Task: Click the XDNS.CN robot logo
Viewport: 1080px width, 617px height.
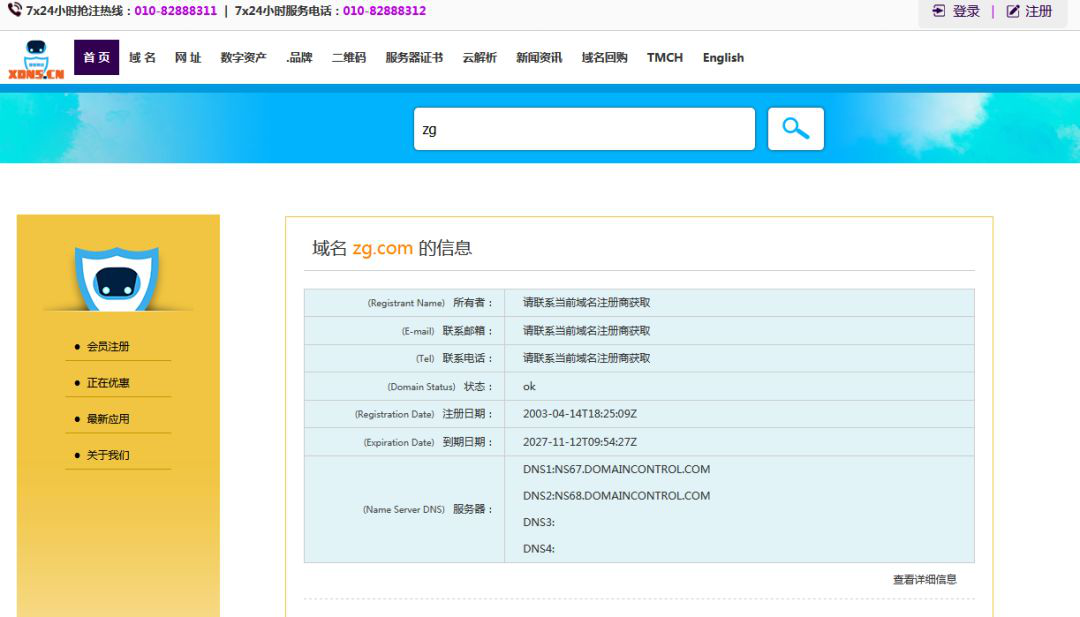Action: 35,59
